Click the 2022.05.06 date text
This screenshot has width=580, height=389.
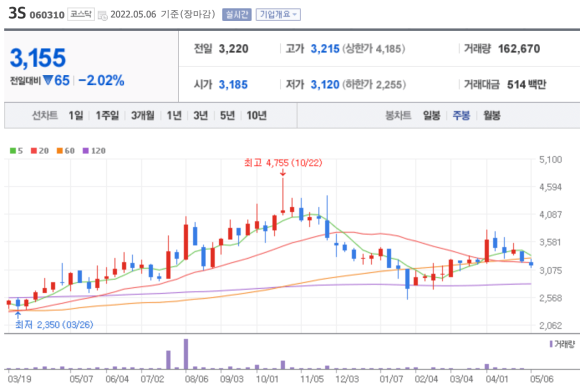point(133,14)
